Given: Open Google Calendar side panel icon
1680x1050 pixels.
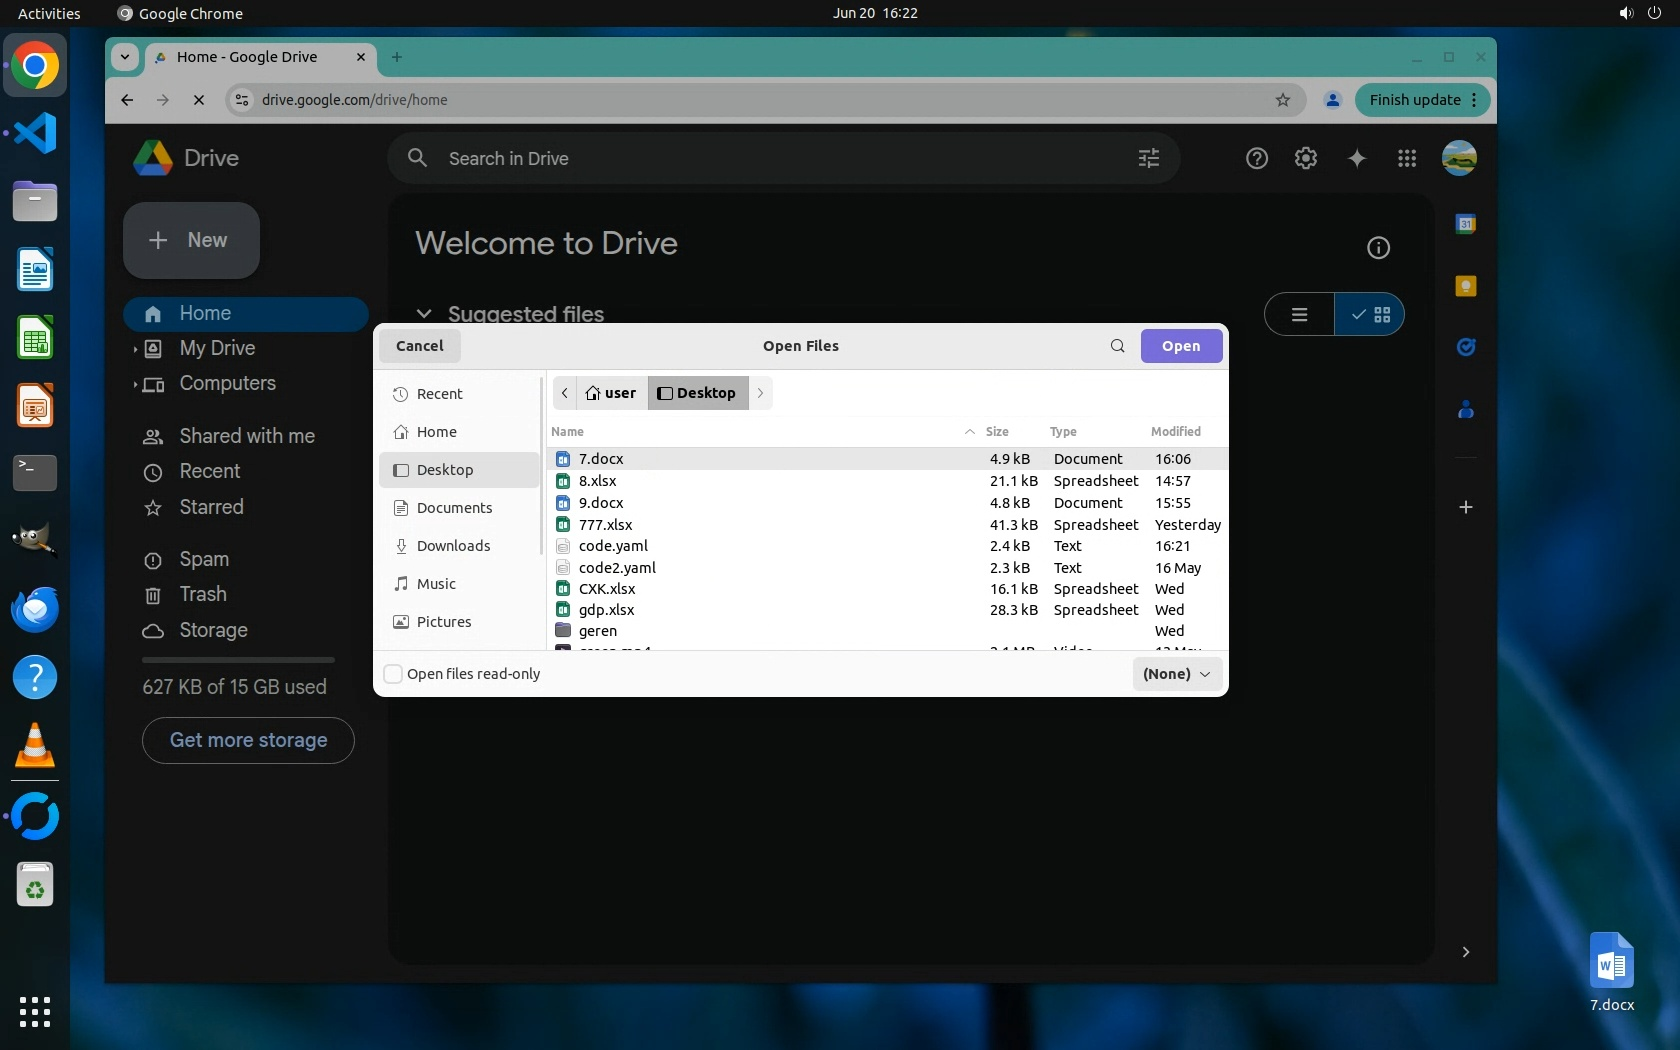Looking at the screenshot, I should point(1465,224).
